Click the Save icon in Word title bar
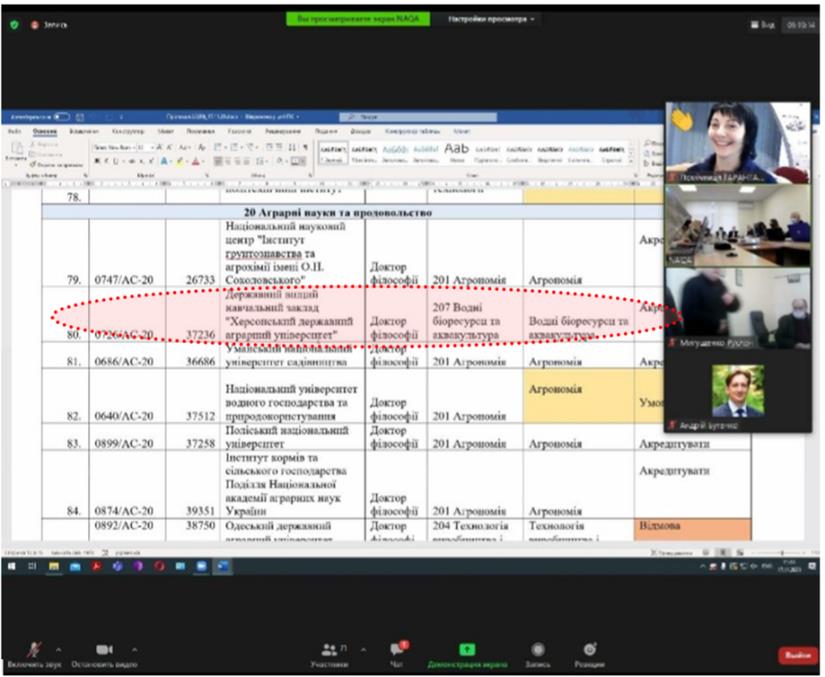Screen dimensions: 825x677 (80, 116)
